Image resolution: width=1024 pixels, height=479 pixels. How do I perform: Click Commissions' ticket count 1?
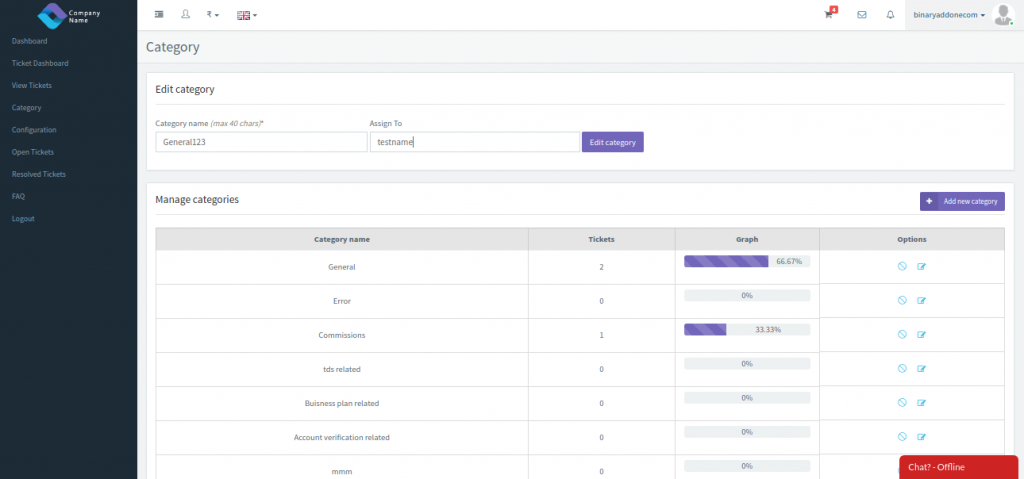pos(601,335)
